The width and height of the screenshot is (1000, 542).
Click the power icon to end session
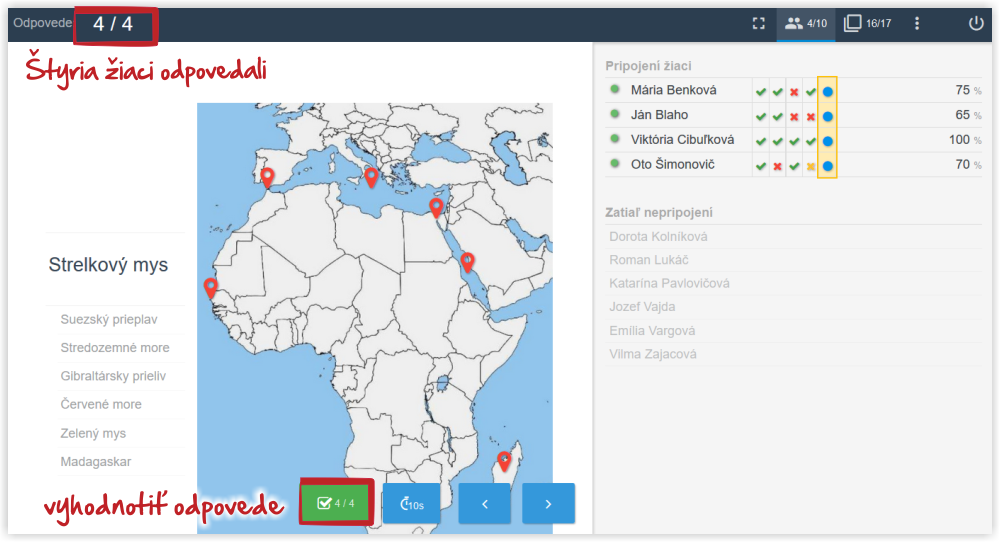pos(976,23)
